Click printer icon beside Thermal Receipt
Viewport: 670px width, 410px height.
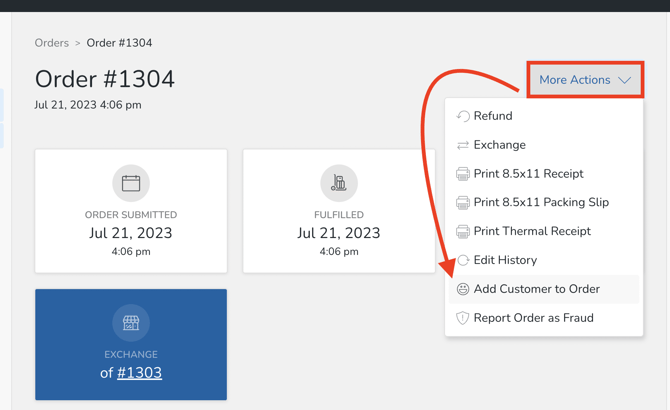463,232
